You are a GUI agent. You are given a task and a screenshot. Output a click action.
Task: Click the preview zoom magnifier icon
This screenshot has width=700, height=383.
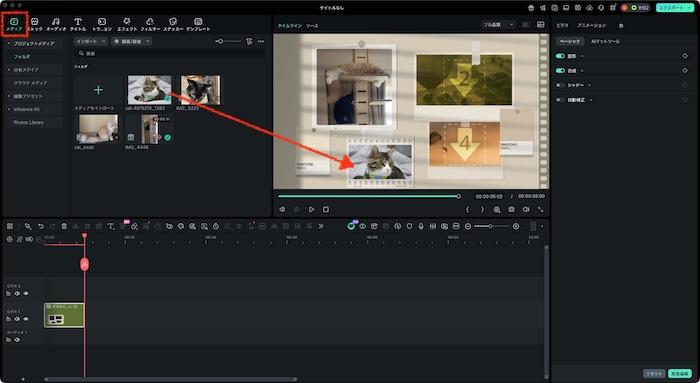(x=497, y=209)
